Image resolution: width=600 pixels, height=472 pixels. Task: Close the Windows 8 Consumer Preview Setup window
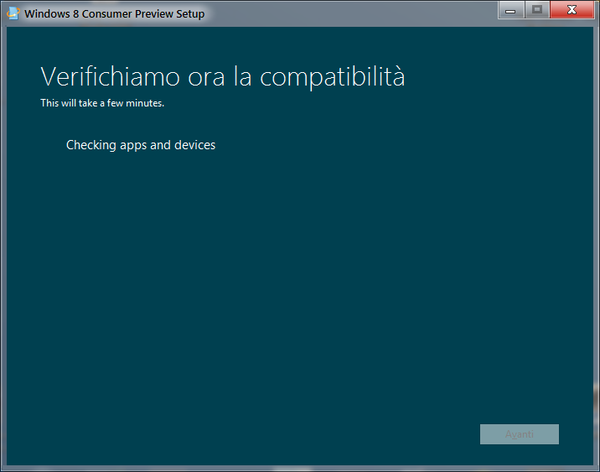click(x=572, y=10)
